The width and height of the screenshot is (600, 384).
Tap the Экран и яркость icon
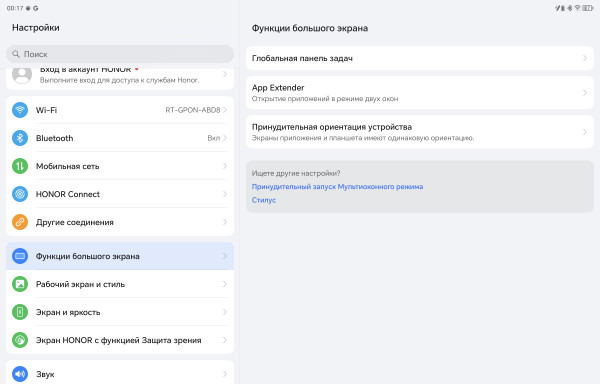coord(20,312)
